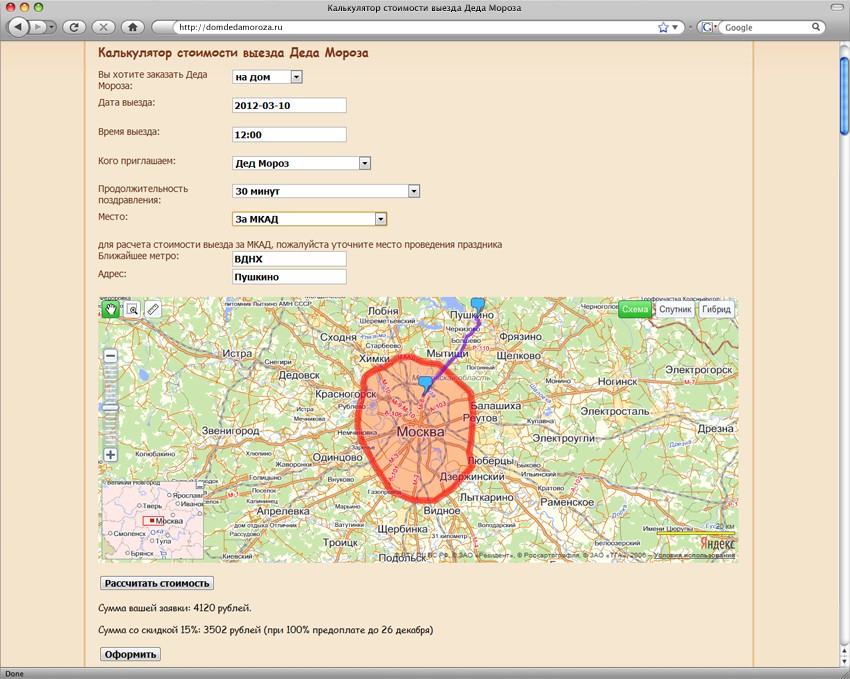The width and height of the screenshot is (850, 679).
Task: Open the Google search engine selector
Action: [708, 27]
